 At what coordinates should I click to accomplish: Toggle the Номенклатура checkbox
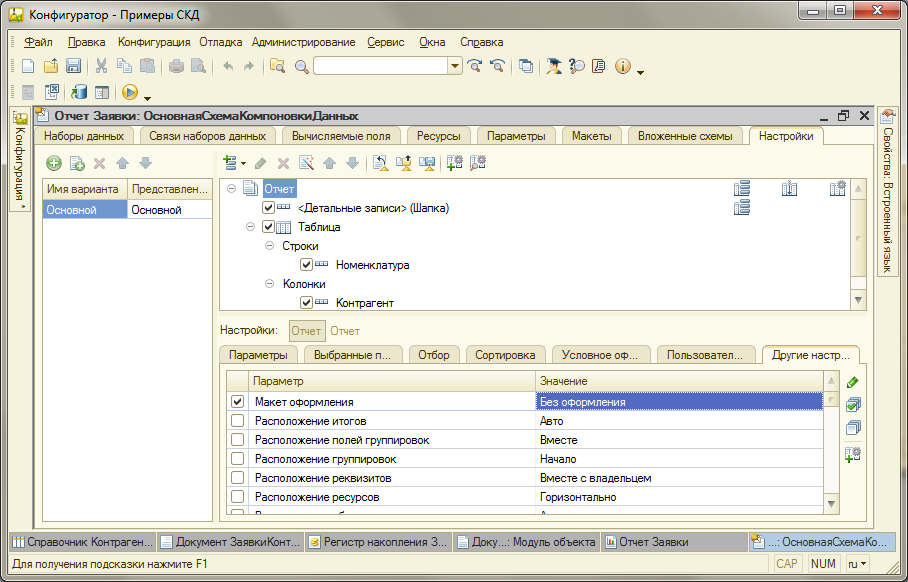click(306, 265)
